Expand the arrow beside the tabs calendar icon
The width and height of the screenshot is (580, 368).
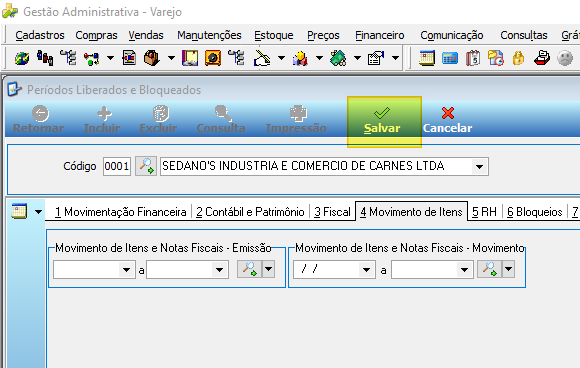pos(38,212)
